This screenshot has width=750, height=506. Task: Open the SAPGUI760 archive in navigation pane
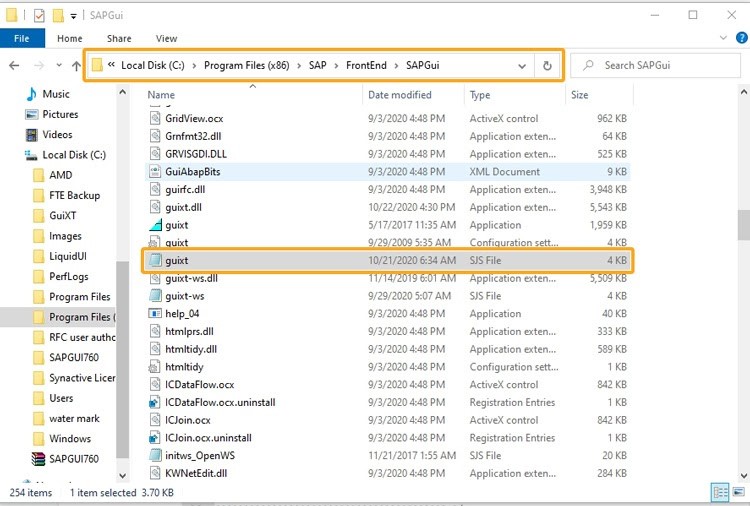coord(73,458)
